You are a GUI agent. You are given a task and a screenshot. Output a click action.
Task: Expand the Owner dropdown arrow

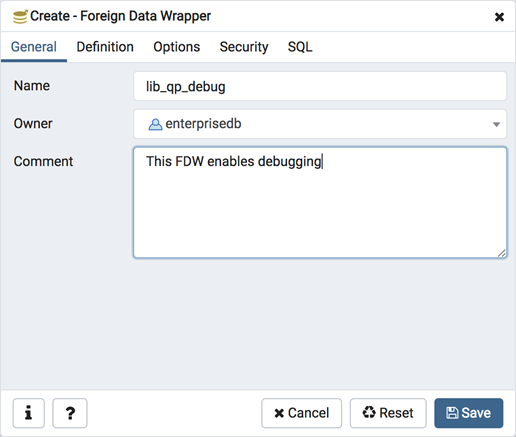[496, 124]
